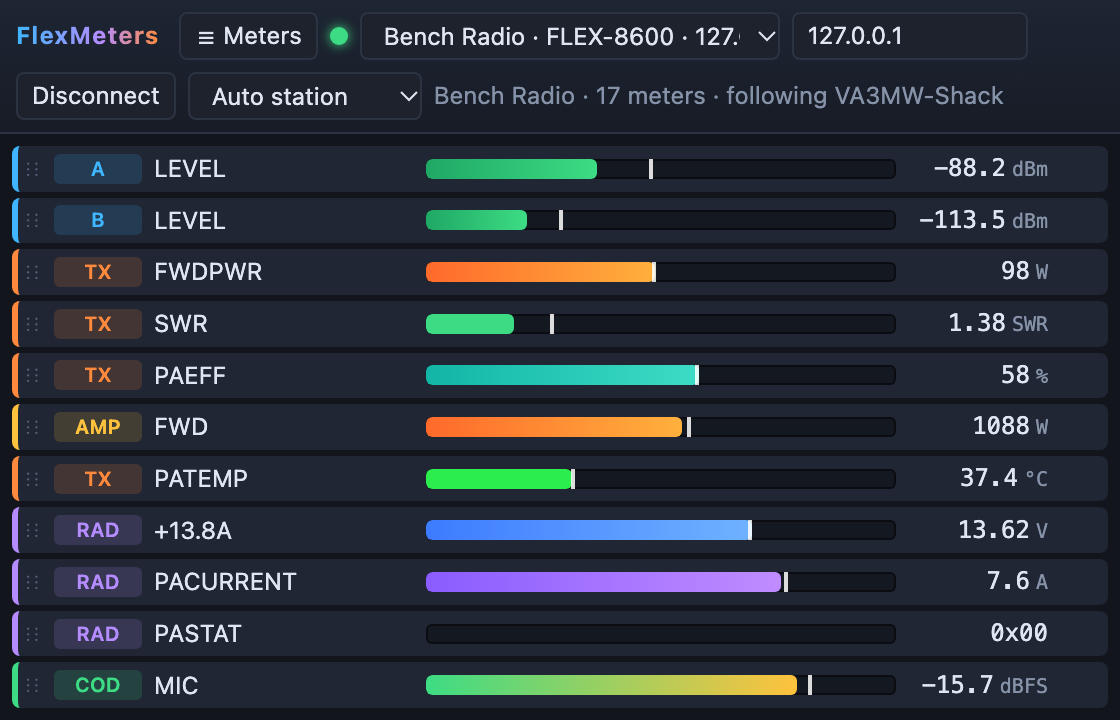Click the 0x00 PASTAT value
Image resolution: width=1120 pixels, height=720 pixels.
click(x=1019, y=633)
